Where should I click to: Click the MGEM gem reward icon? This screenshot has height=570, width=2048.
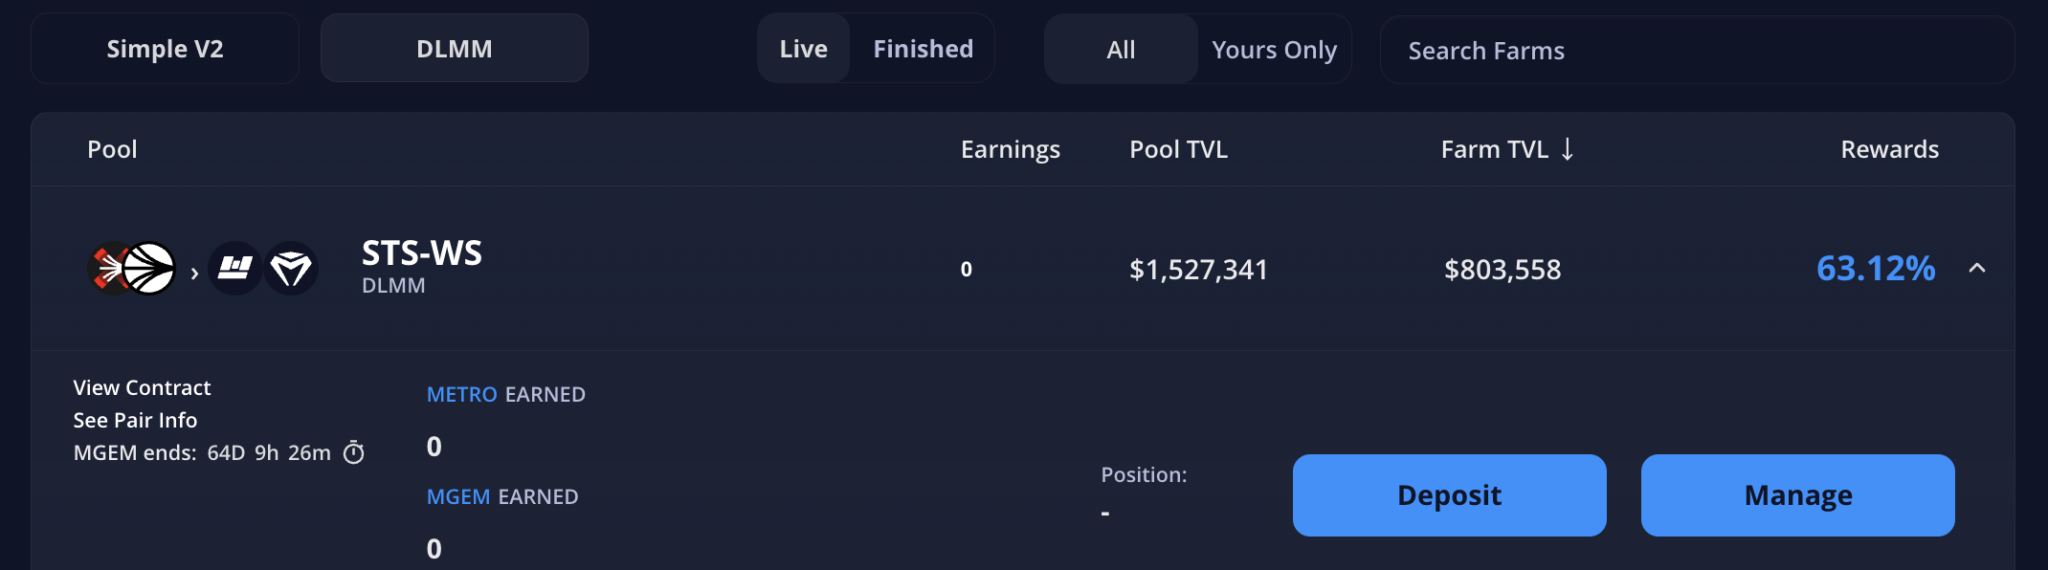[291, 268]
